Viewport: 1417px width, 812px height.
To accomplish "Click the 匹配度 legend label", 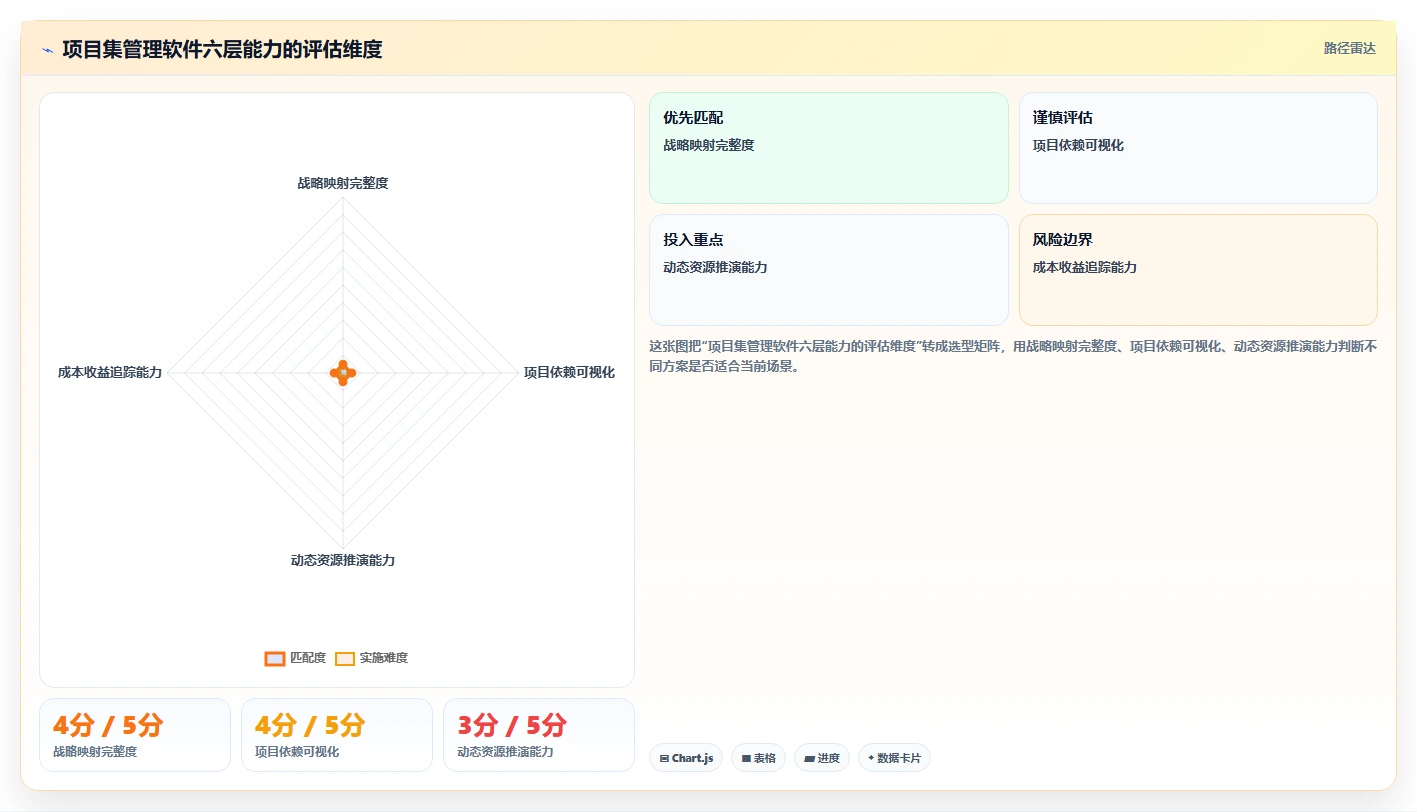I will pos(308,658).
